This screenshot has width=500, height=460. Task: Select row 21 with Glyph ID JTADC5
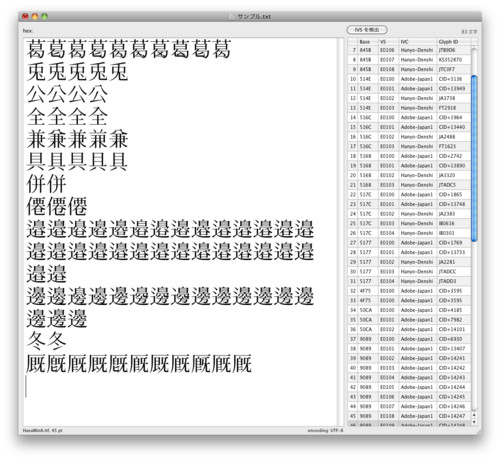point(409,185)
